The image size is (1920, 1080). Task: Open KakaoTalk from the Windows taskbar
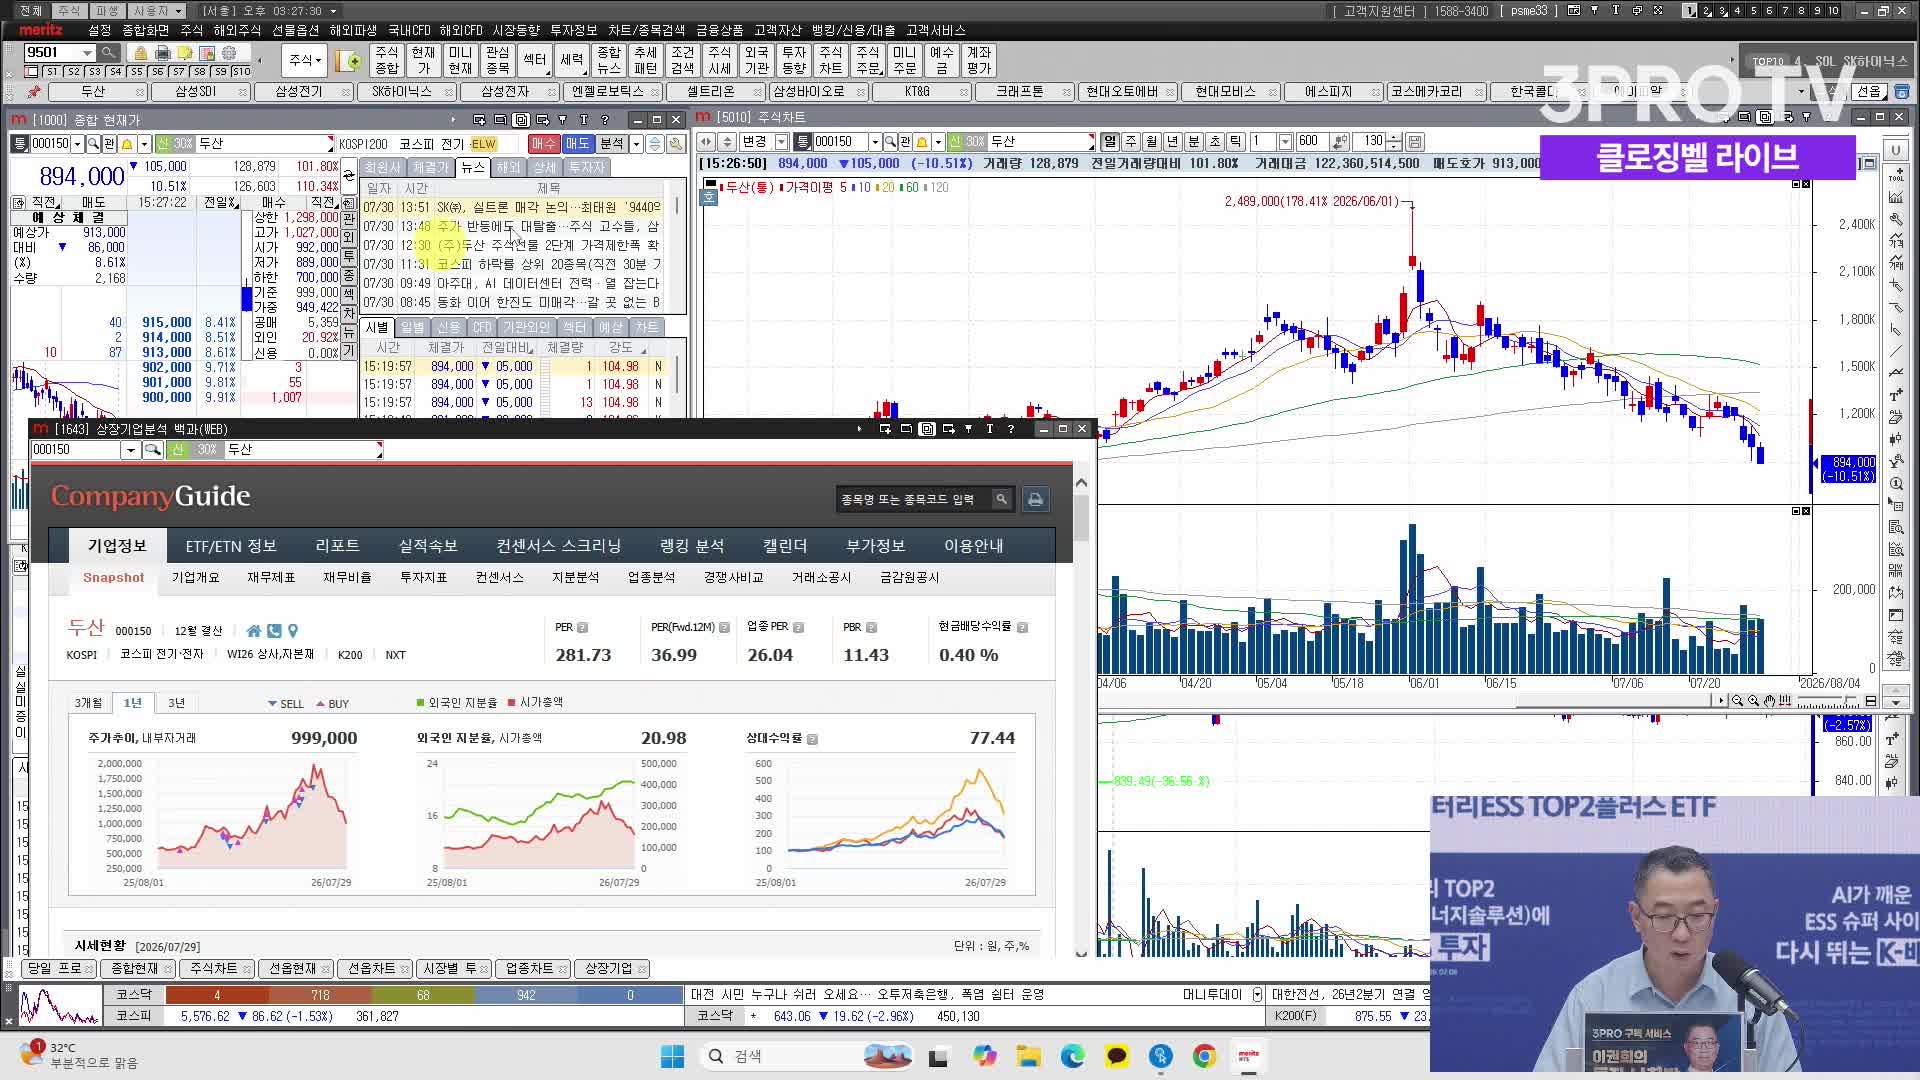coord(1117,1056)
